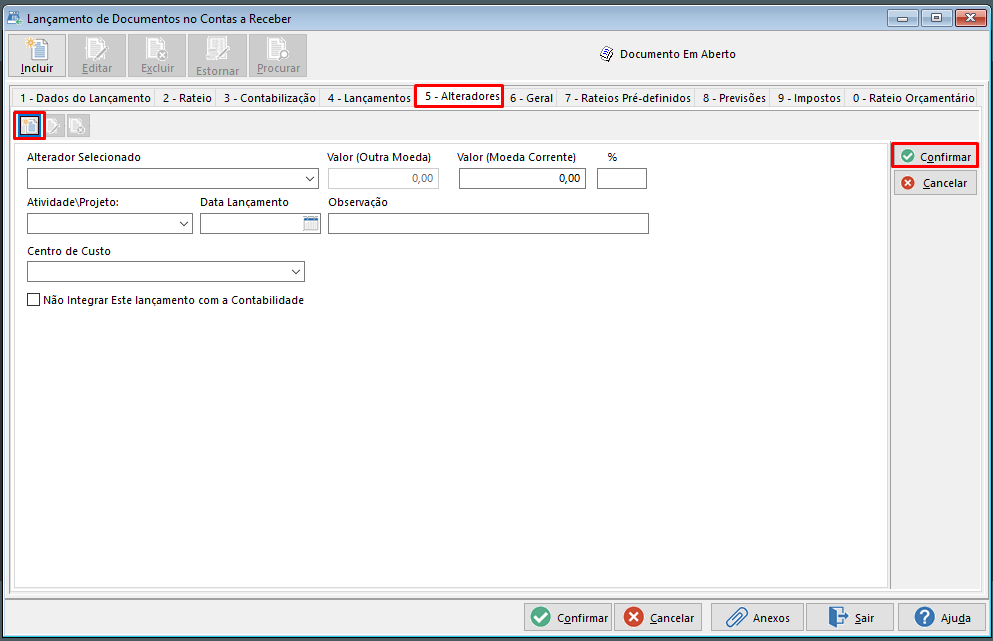Maximize the Lançamento de Documentos window
This screenshot has height=641, width=993.
coord(936,18)
